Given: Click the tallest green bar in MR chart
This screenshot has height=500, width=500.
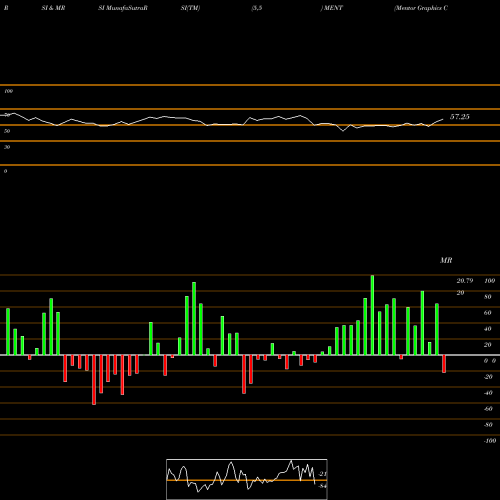Looking at the screenshot, I should (372, 315).
